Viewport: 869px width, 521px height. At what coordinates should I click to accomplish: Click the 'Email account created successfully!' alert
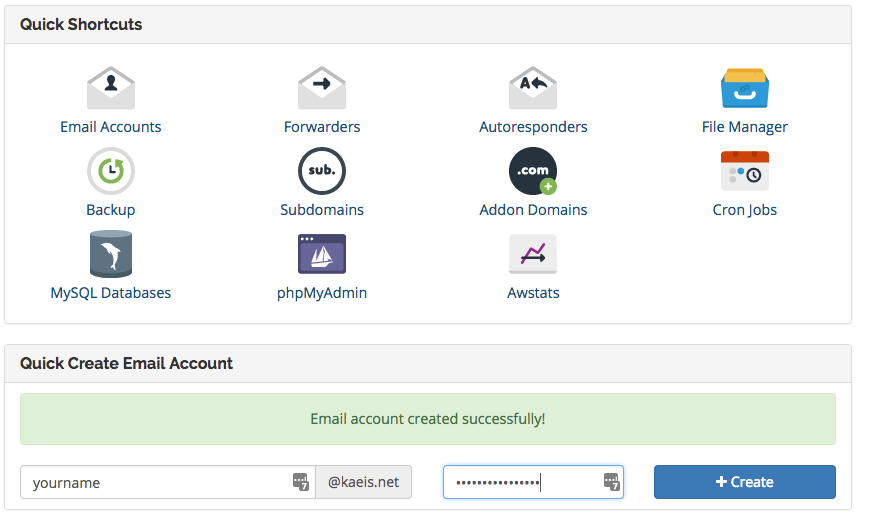pyautogui.click(x=428, y=419)
